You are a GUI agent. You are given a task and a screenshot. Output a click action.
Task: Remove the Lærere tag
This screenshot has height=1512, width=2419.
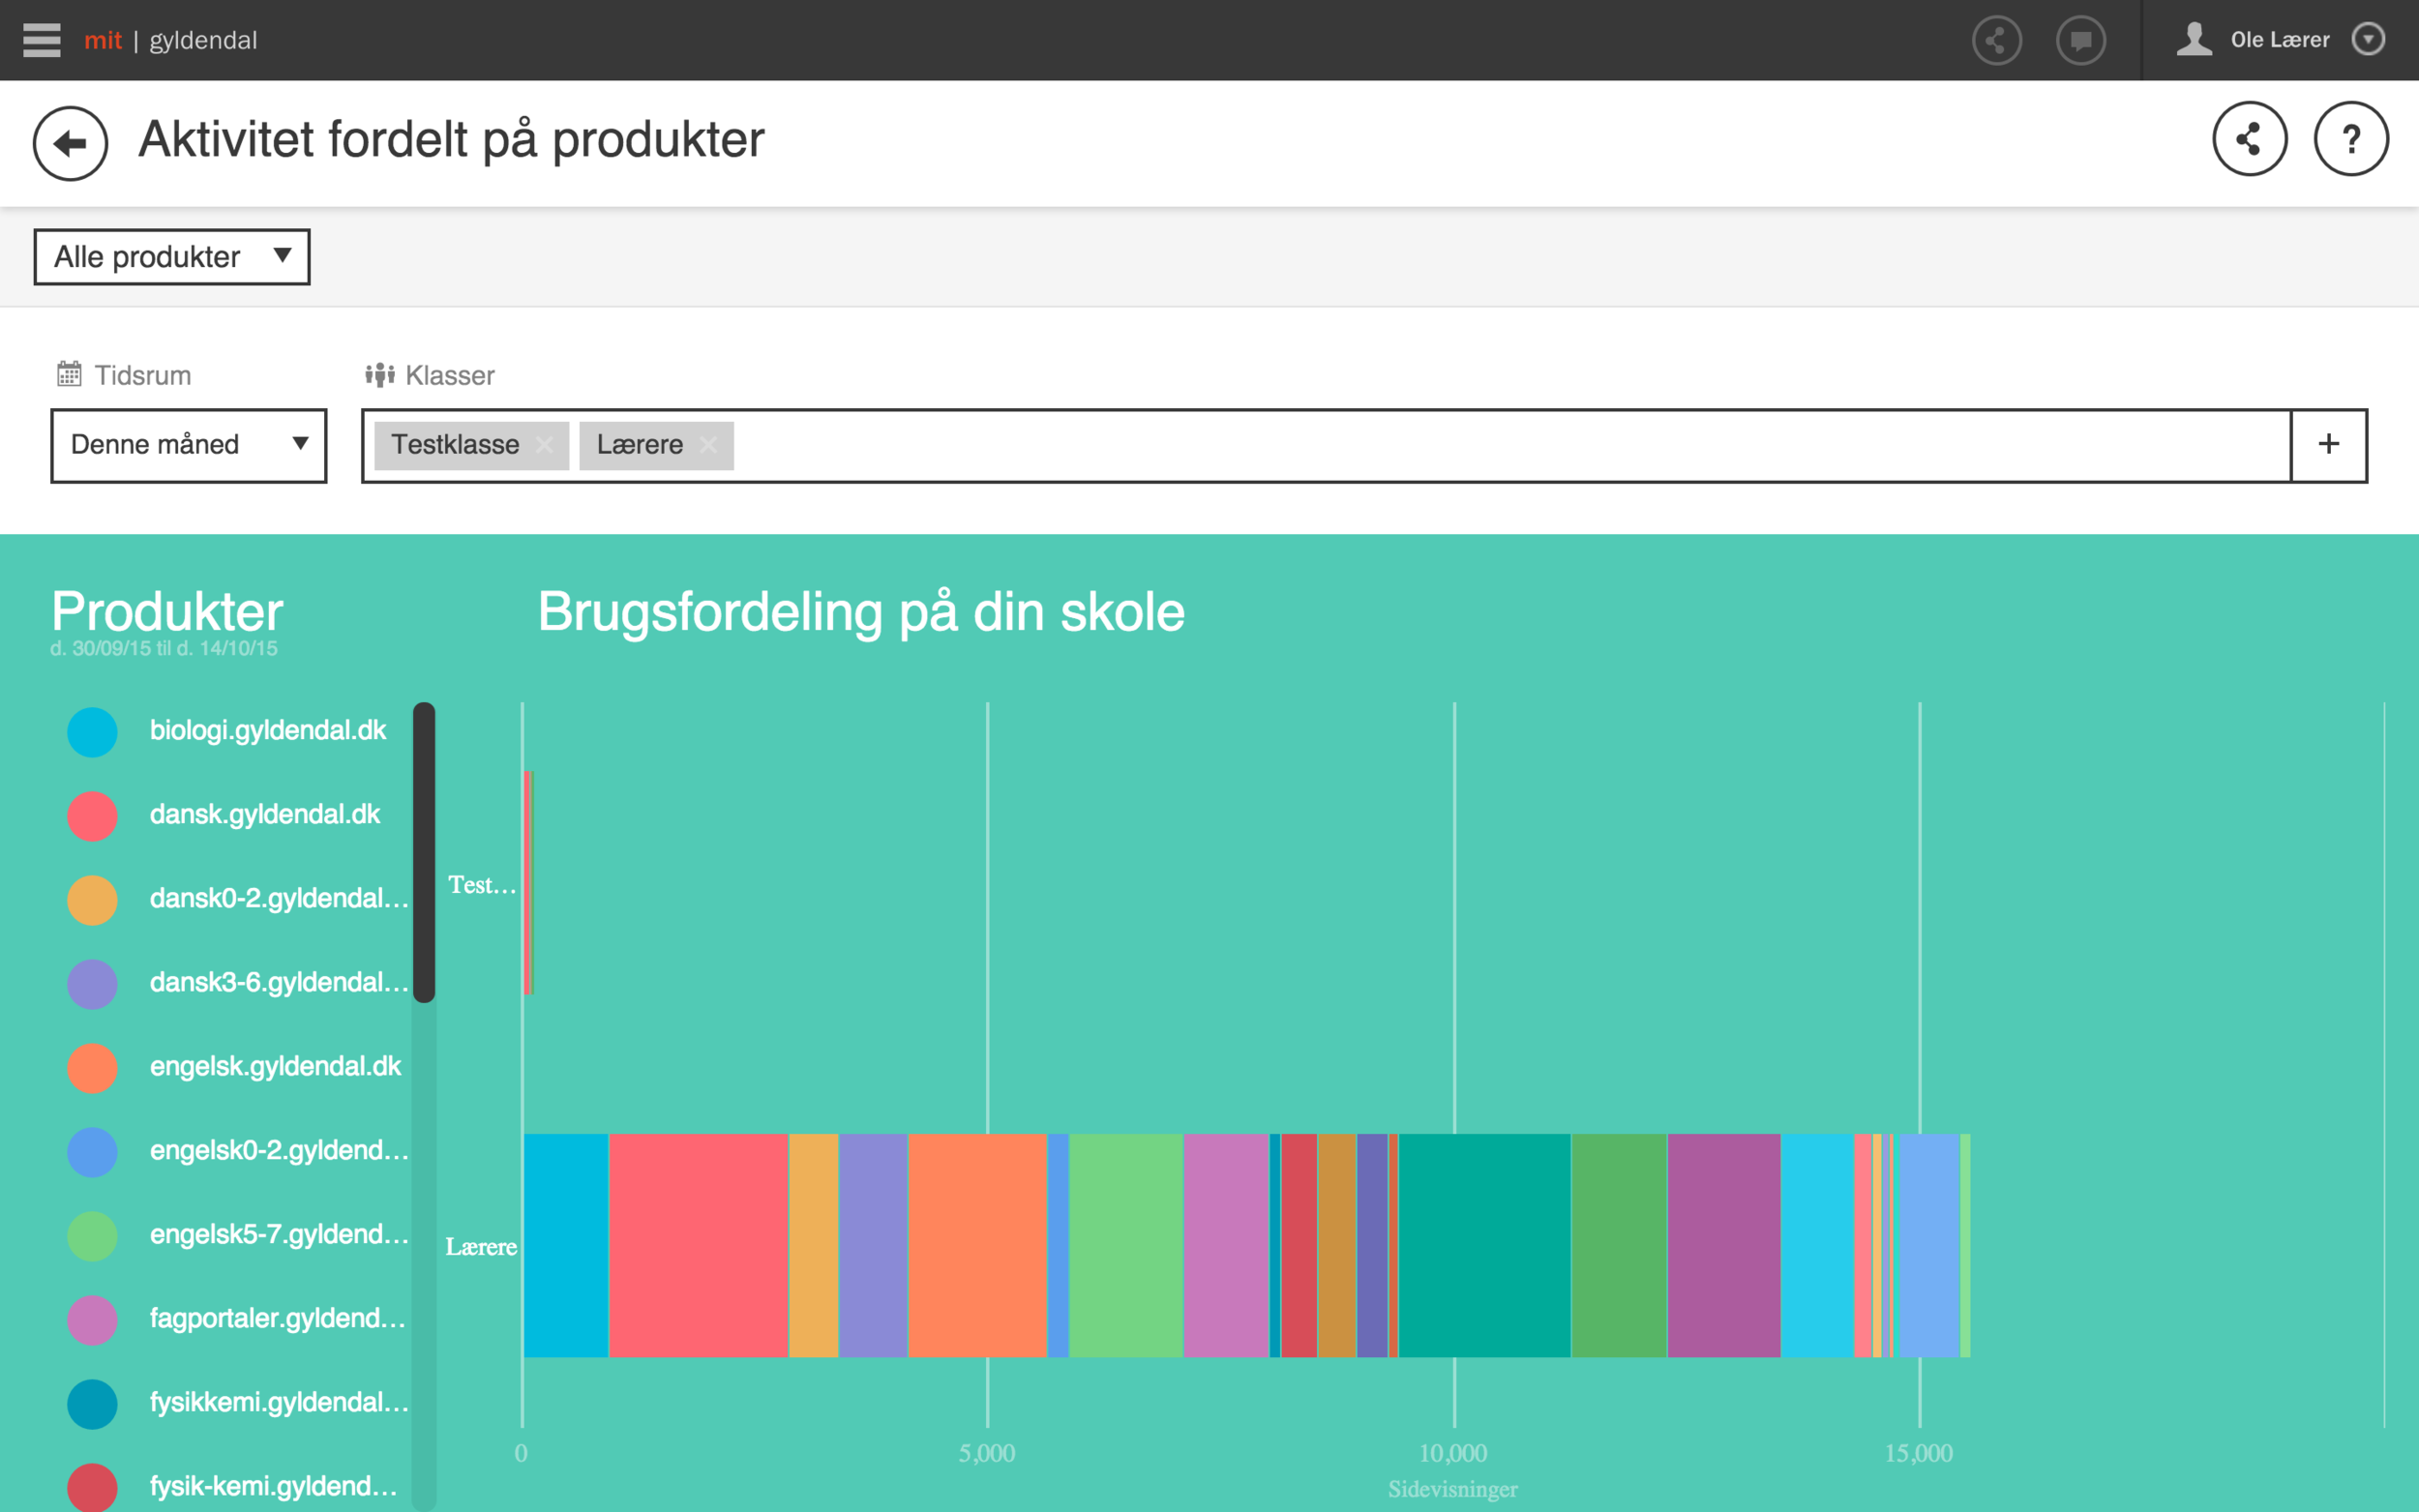708,444
